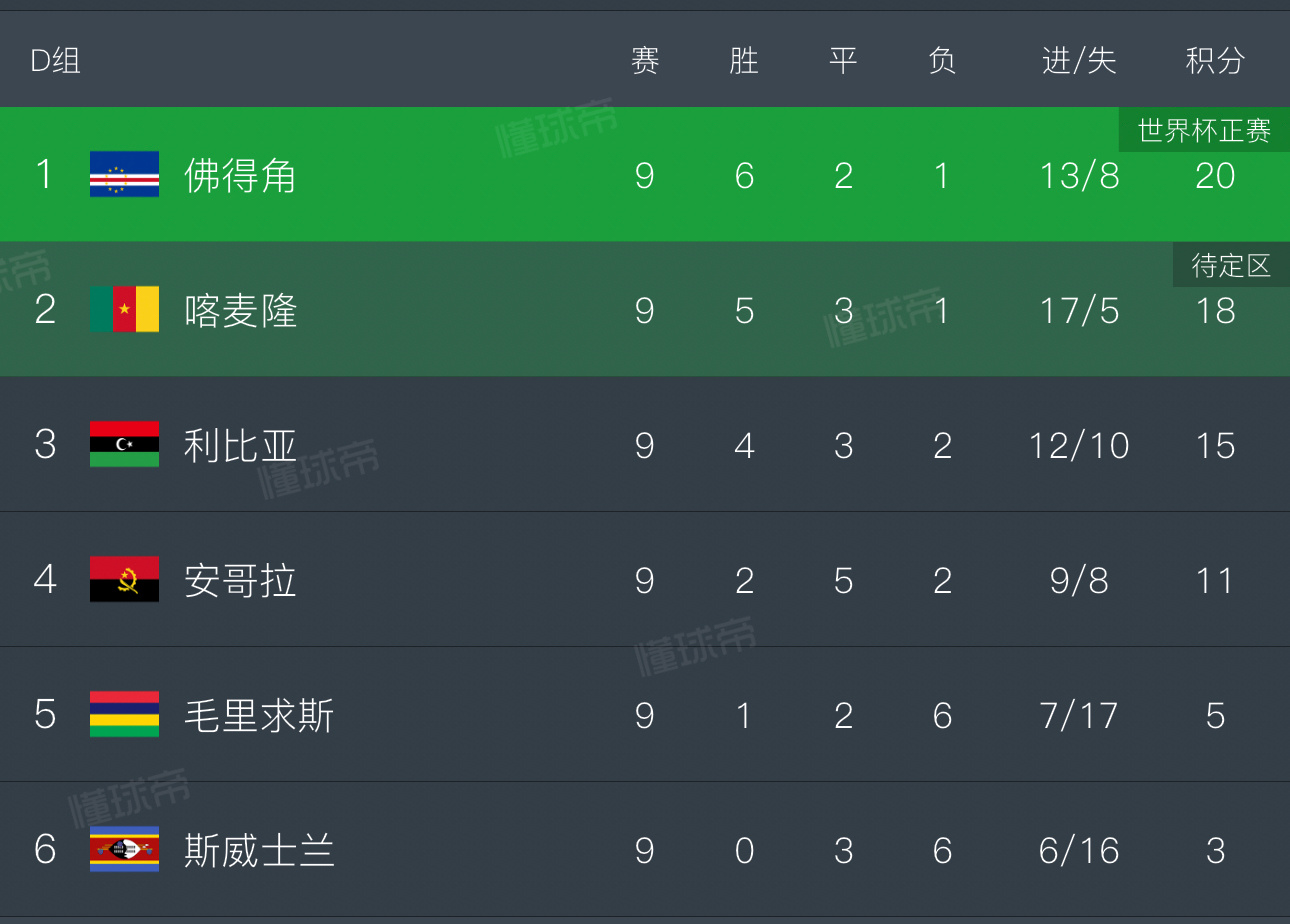Select team name 利比亚

240,446
